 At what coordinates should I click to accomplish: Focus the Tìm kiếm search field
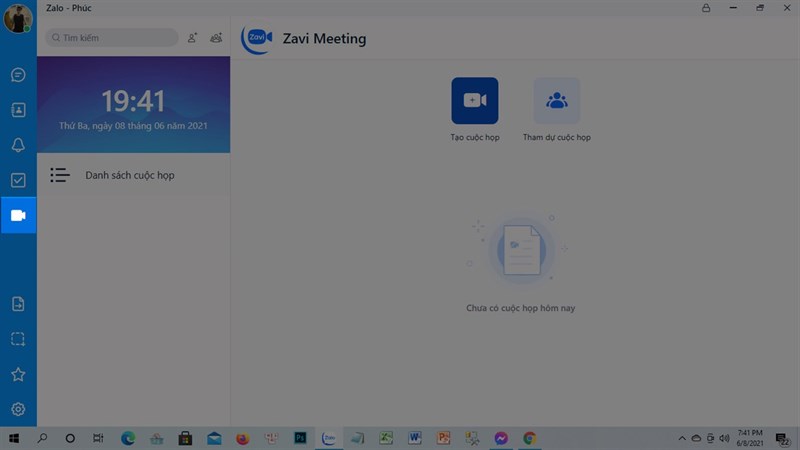[112, 38]
